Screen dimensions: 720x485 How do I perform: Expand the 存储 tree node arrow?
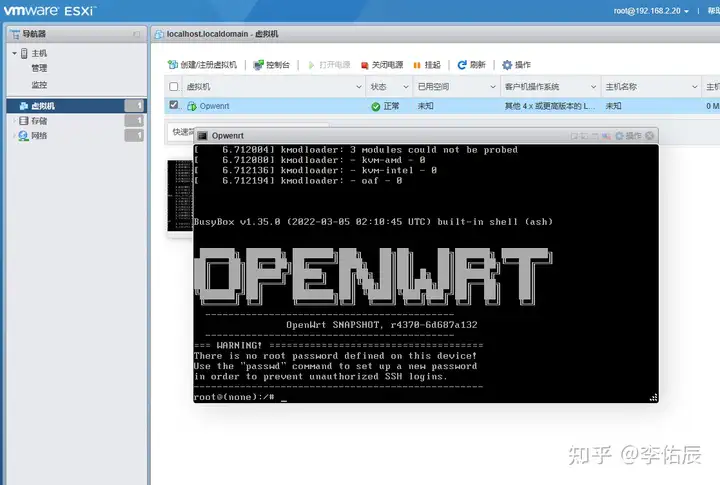click(15, 121)
